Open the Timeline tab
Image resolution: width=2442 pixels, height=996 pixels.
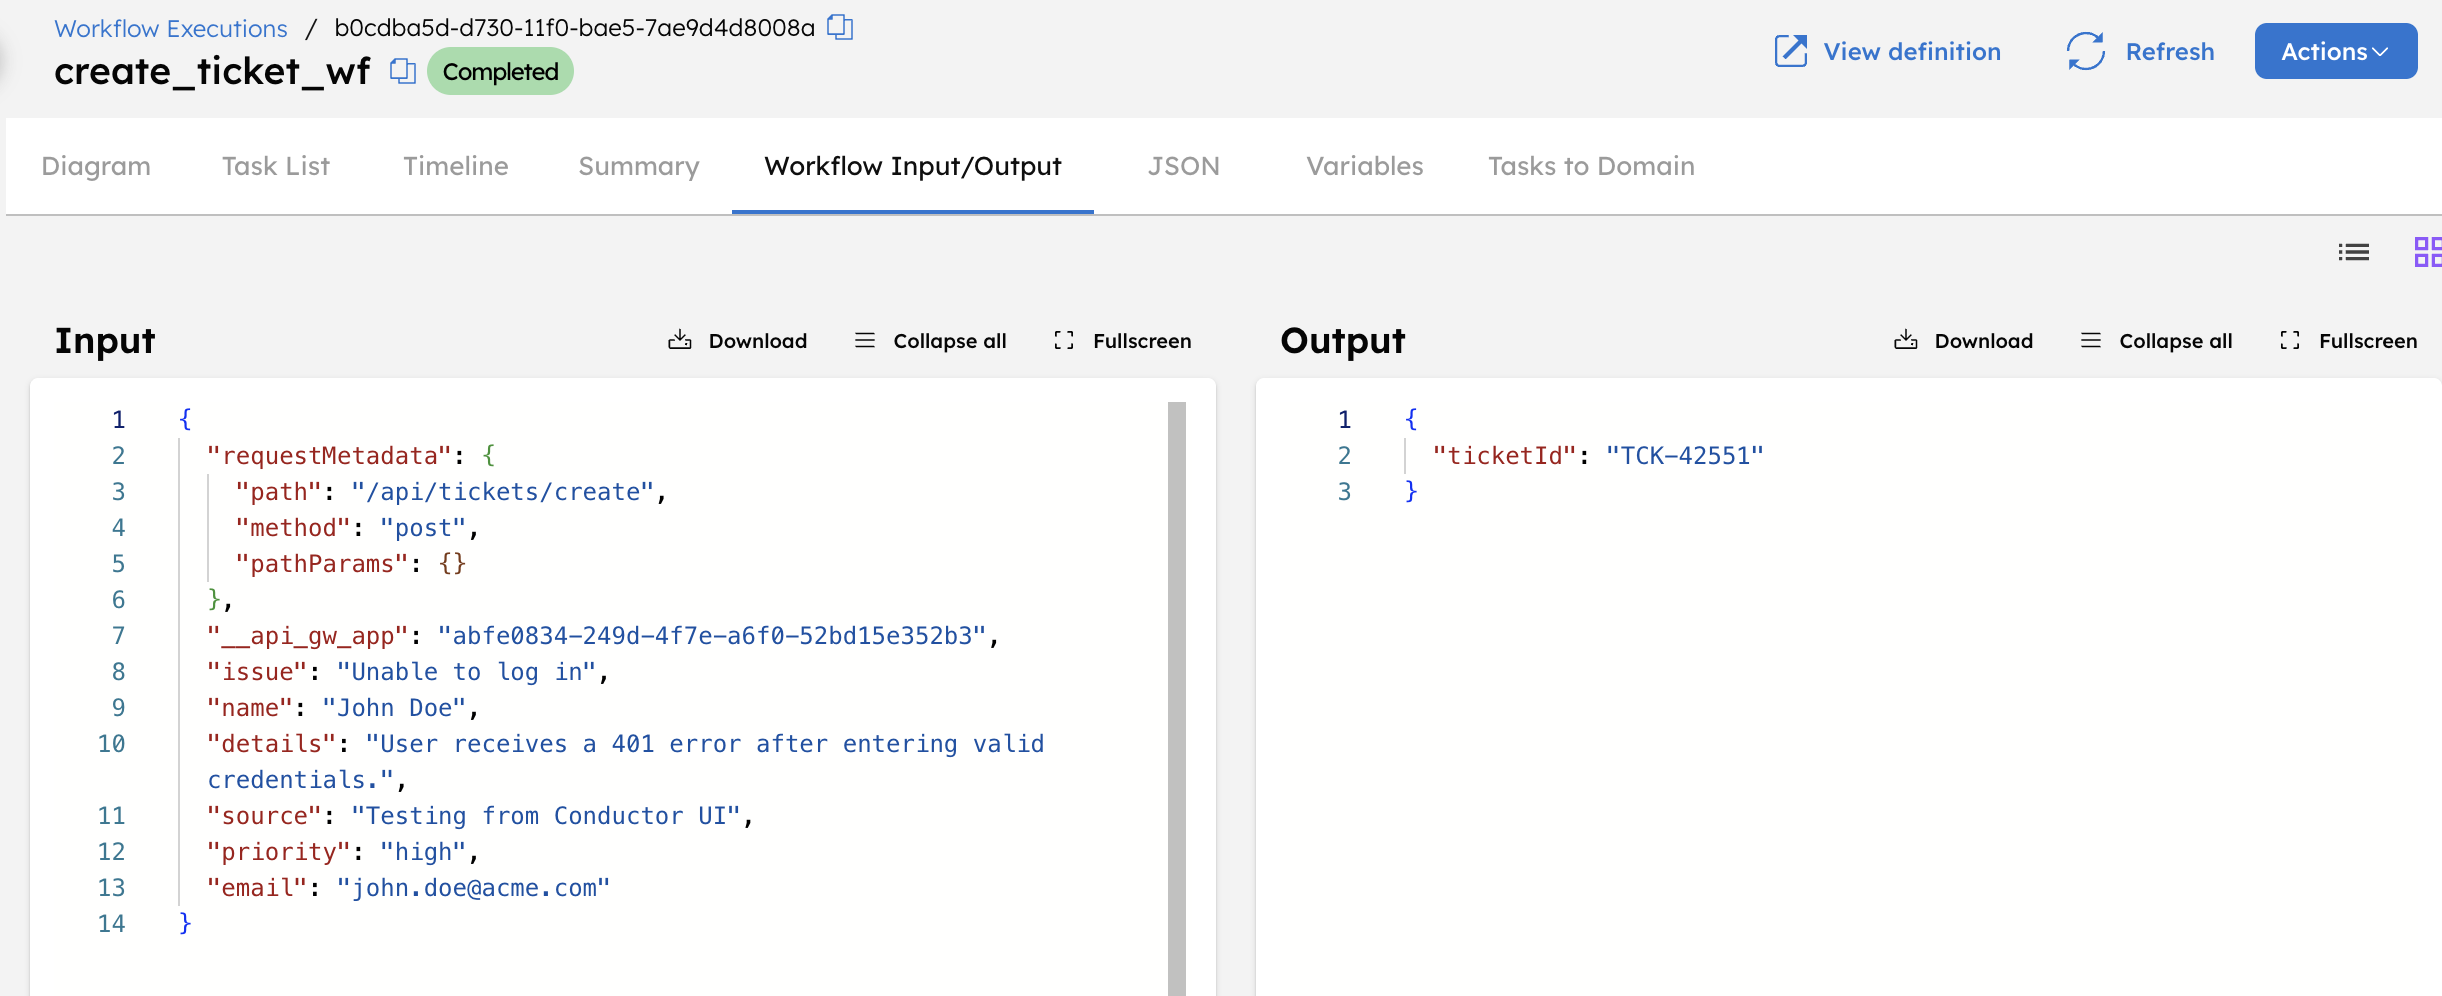[x=456, y=166]
